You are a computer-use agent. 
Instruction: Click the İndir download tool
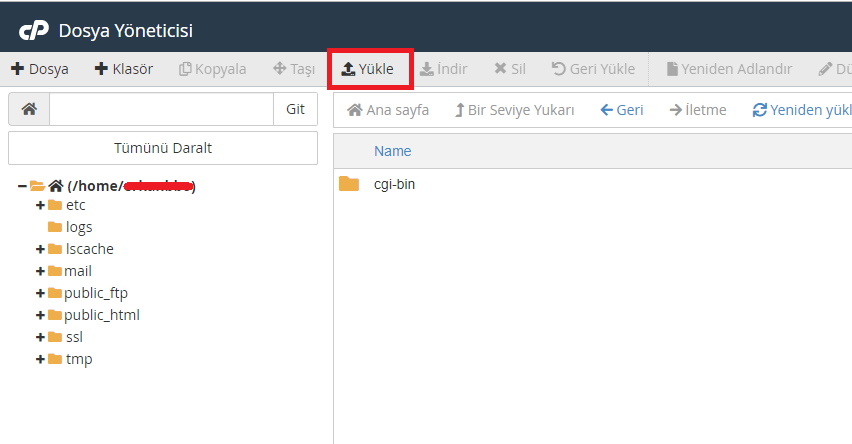click(x=443, y=69)
